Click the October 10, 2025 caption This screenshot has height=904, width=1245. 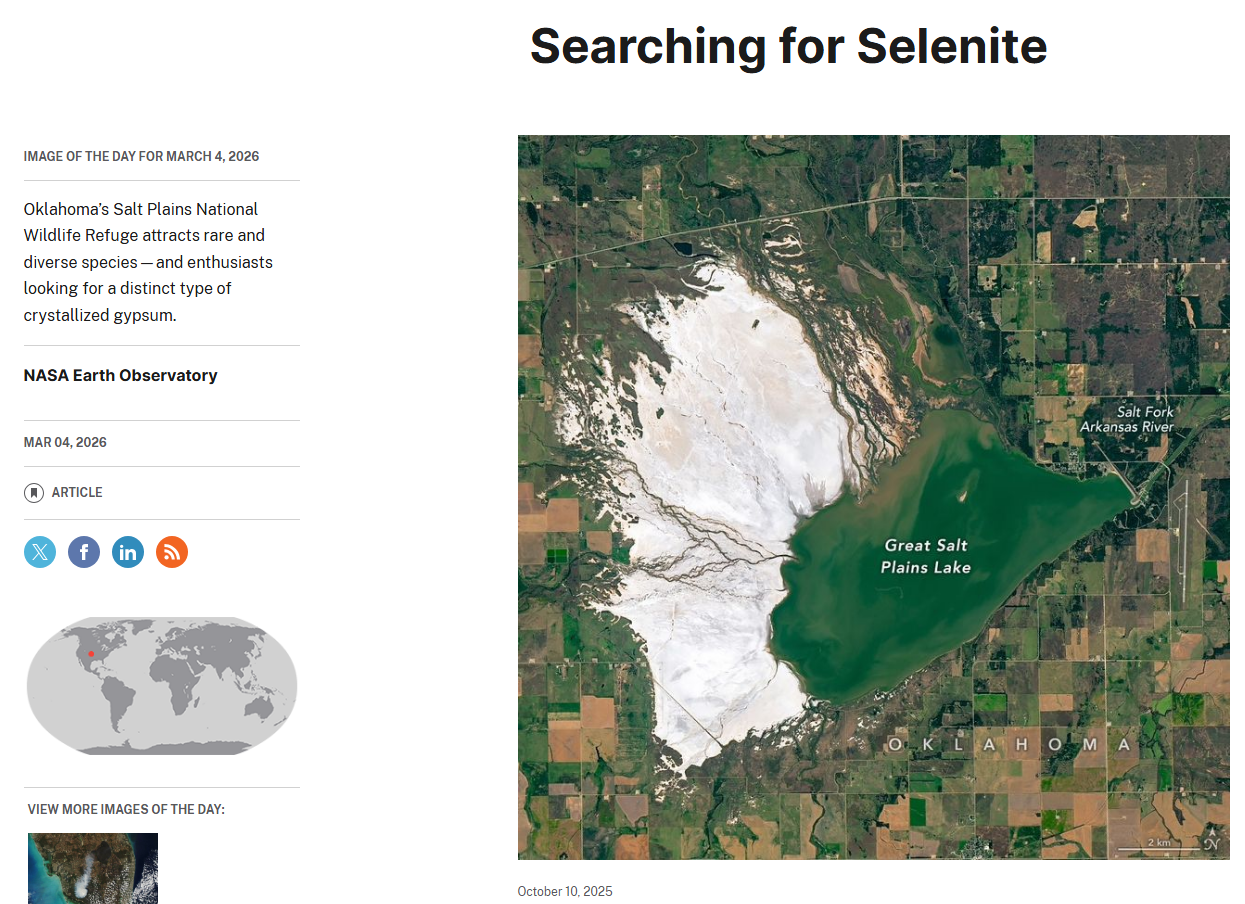pos(565,892)
